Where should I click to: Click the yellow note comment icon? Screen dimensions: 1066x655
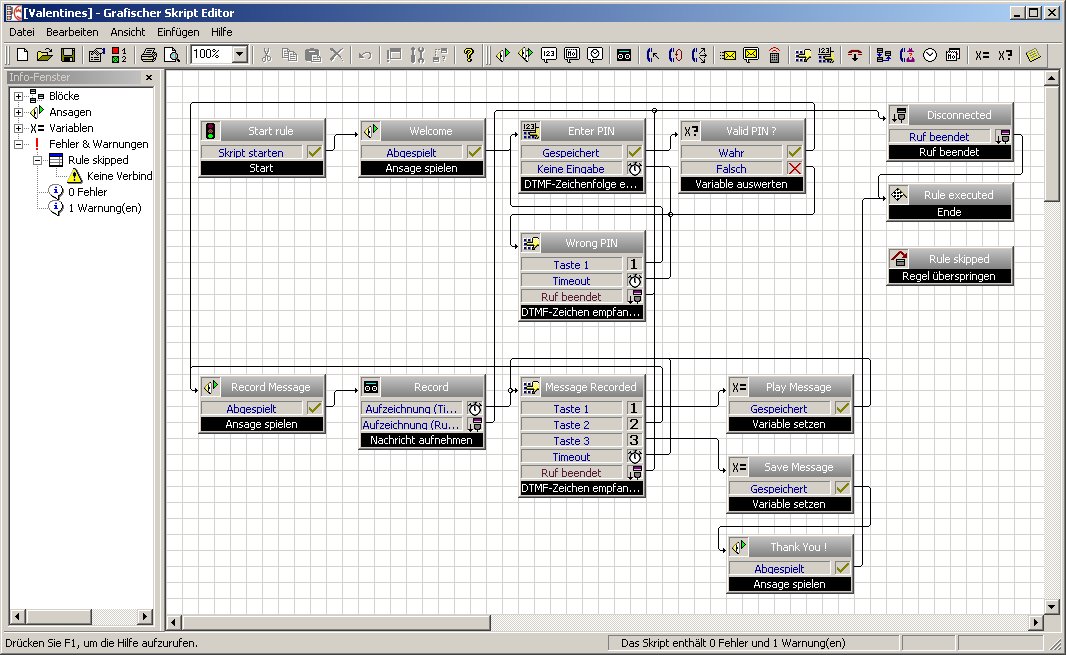pyautogui.click(x=1034, y=55)
